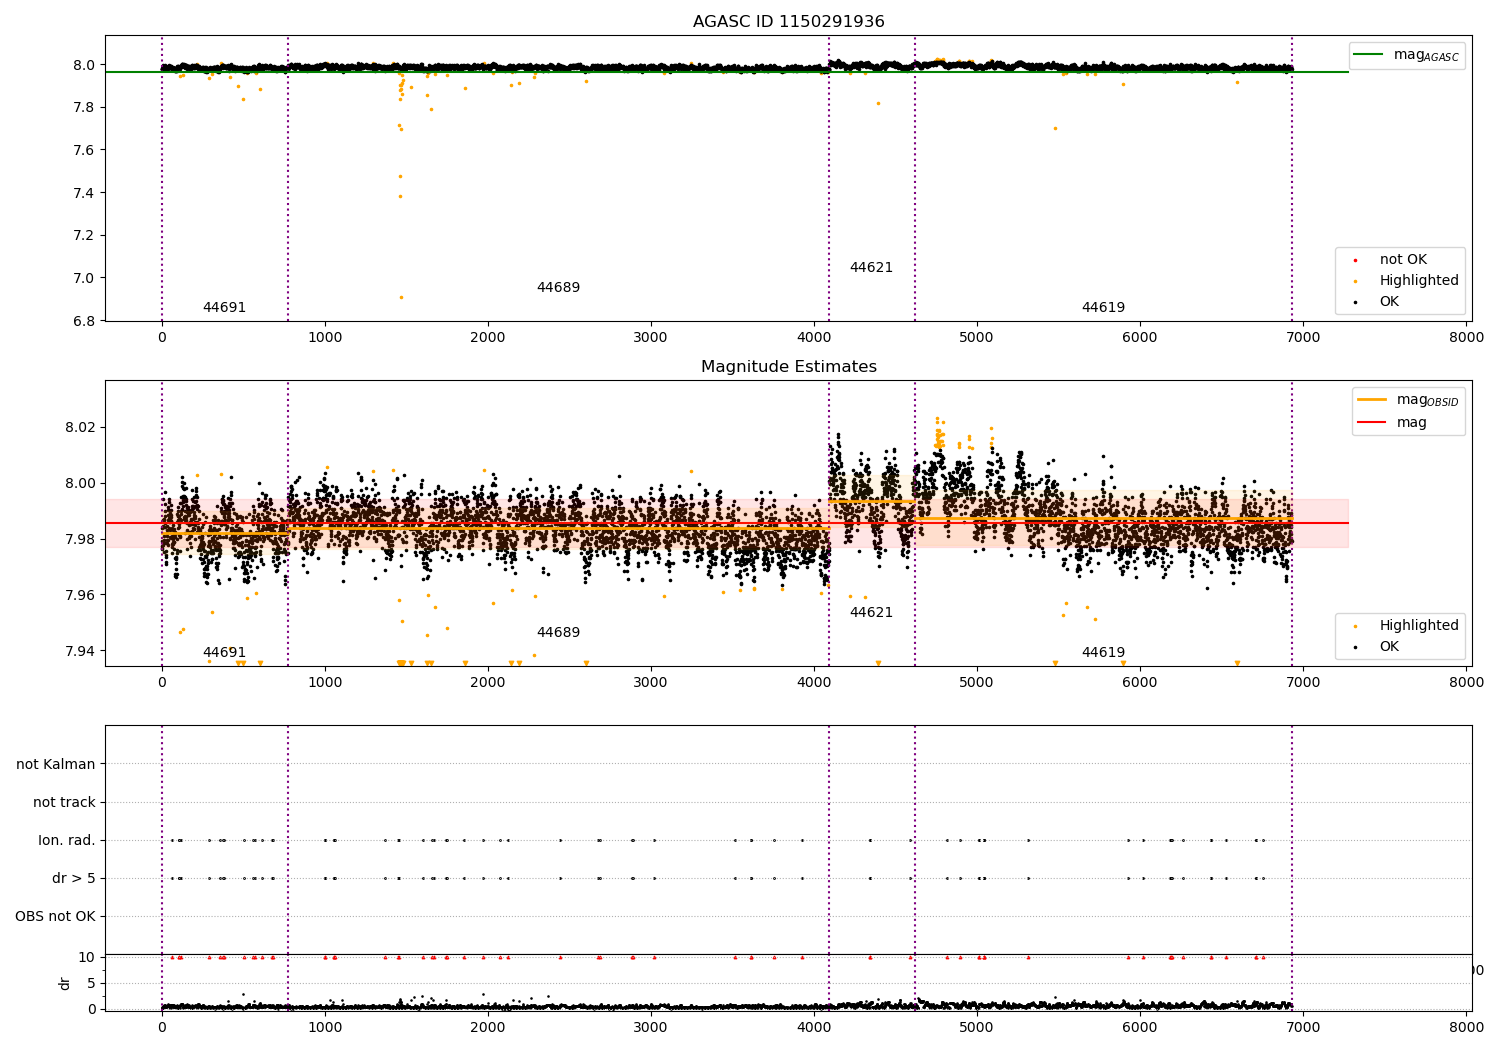Click the "not Kalman" row label
The width and height of the screenshot is (1500, 1050).
pyautogui.click(x=56, y=764)
